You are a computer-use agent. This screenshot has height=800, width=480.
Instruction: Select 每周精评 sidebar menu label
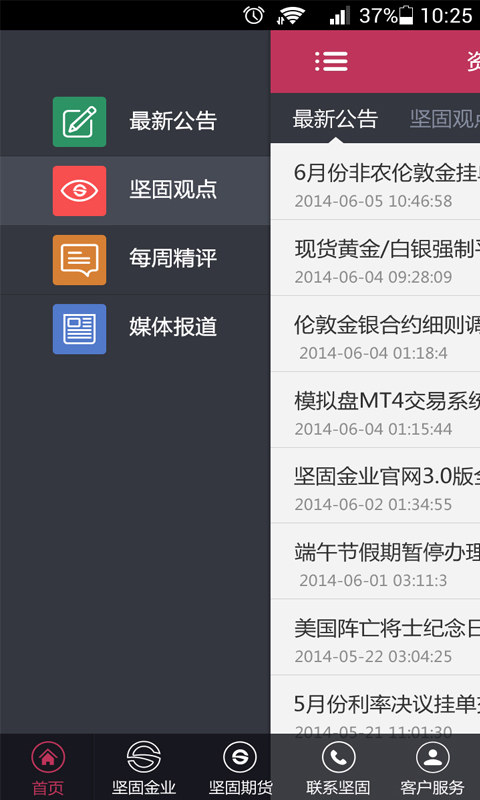173,259
